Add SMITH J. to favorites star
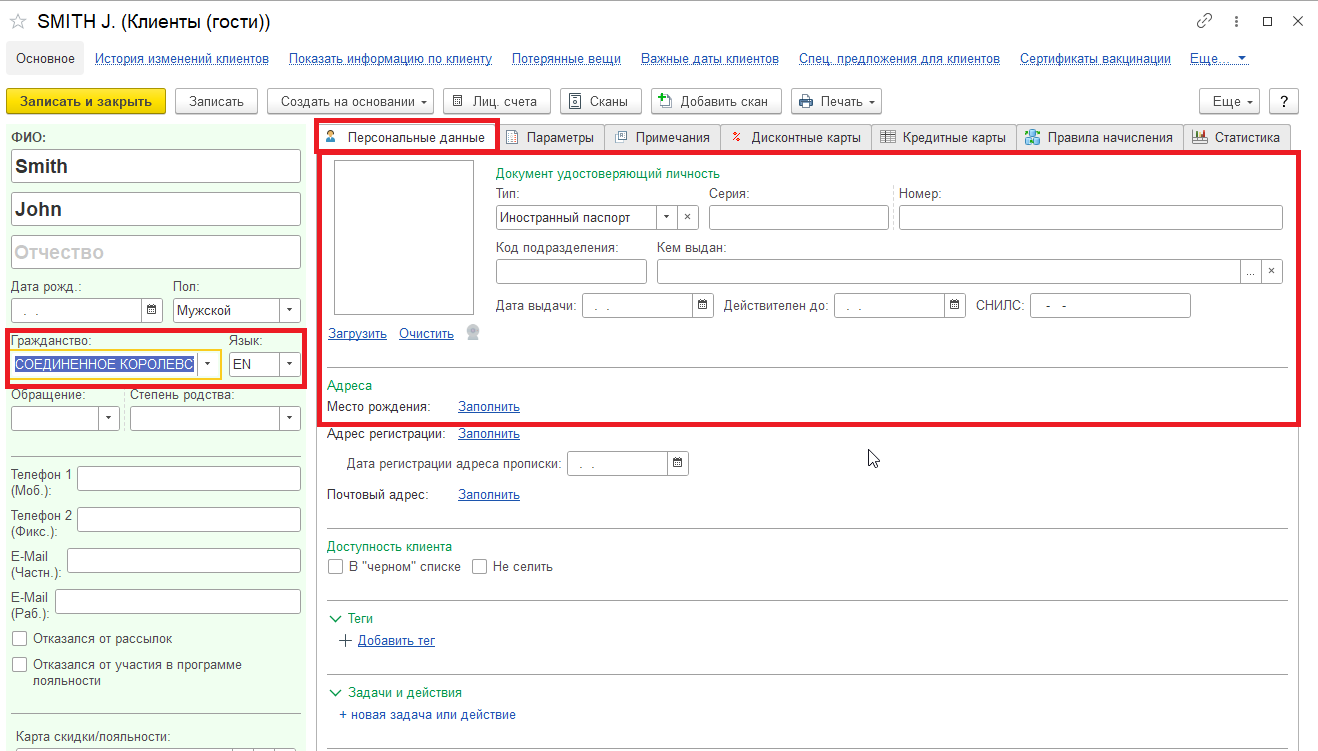This screenshot has width=1318, height=751. pos(18,21)
